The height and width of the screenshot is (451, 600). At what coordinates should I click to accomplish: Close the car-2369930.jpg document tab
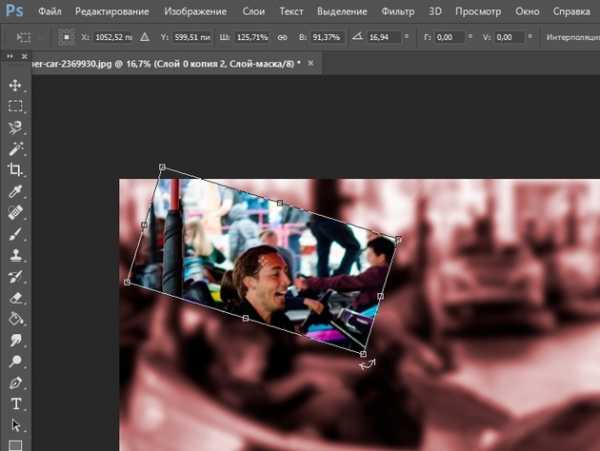[311, 63]
